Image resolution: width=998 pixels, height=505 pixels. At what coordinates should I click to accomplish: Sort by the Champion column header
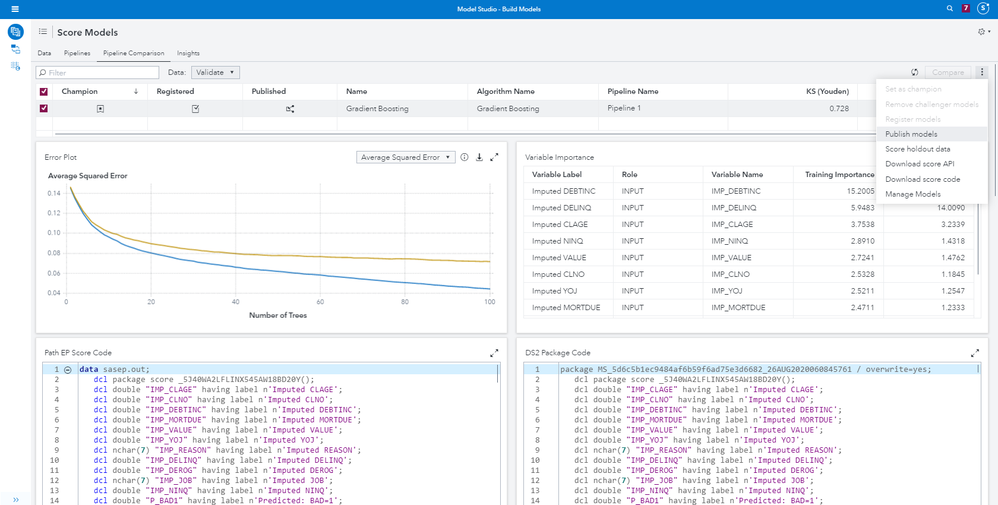click(80, 91)
